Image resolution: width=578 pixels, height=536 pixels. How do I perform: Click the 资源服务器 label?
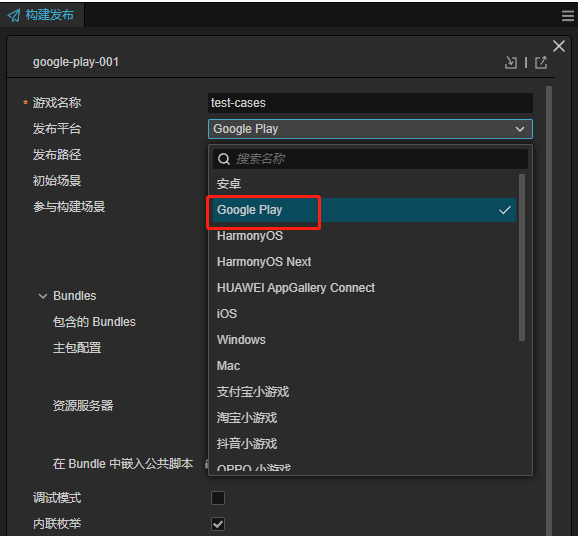[x=83, y=406]
